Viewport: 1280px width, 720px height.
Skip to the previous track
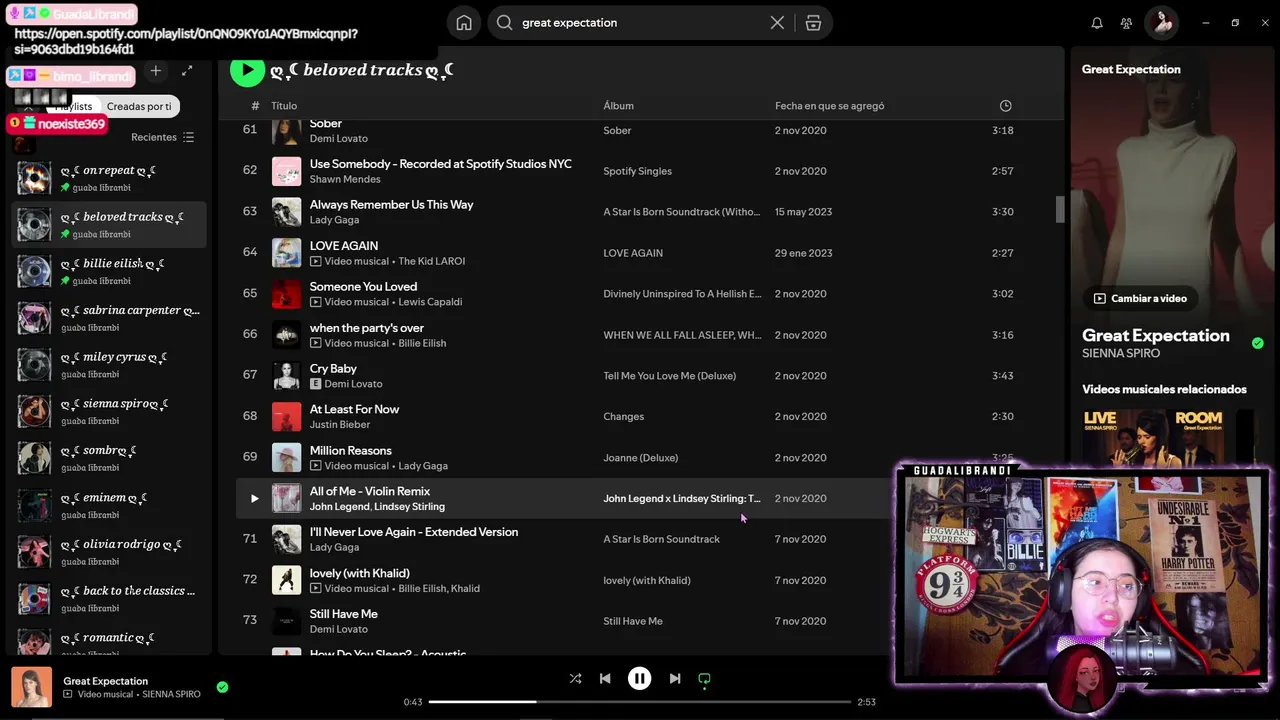tap(605, 678)
